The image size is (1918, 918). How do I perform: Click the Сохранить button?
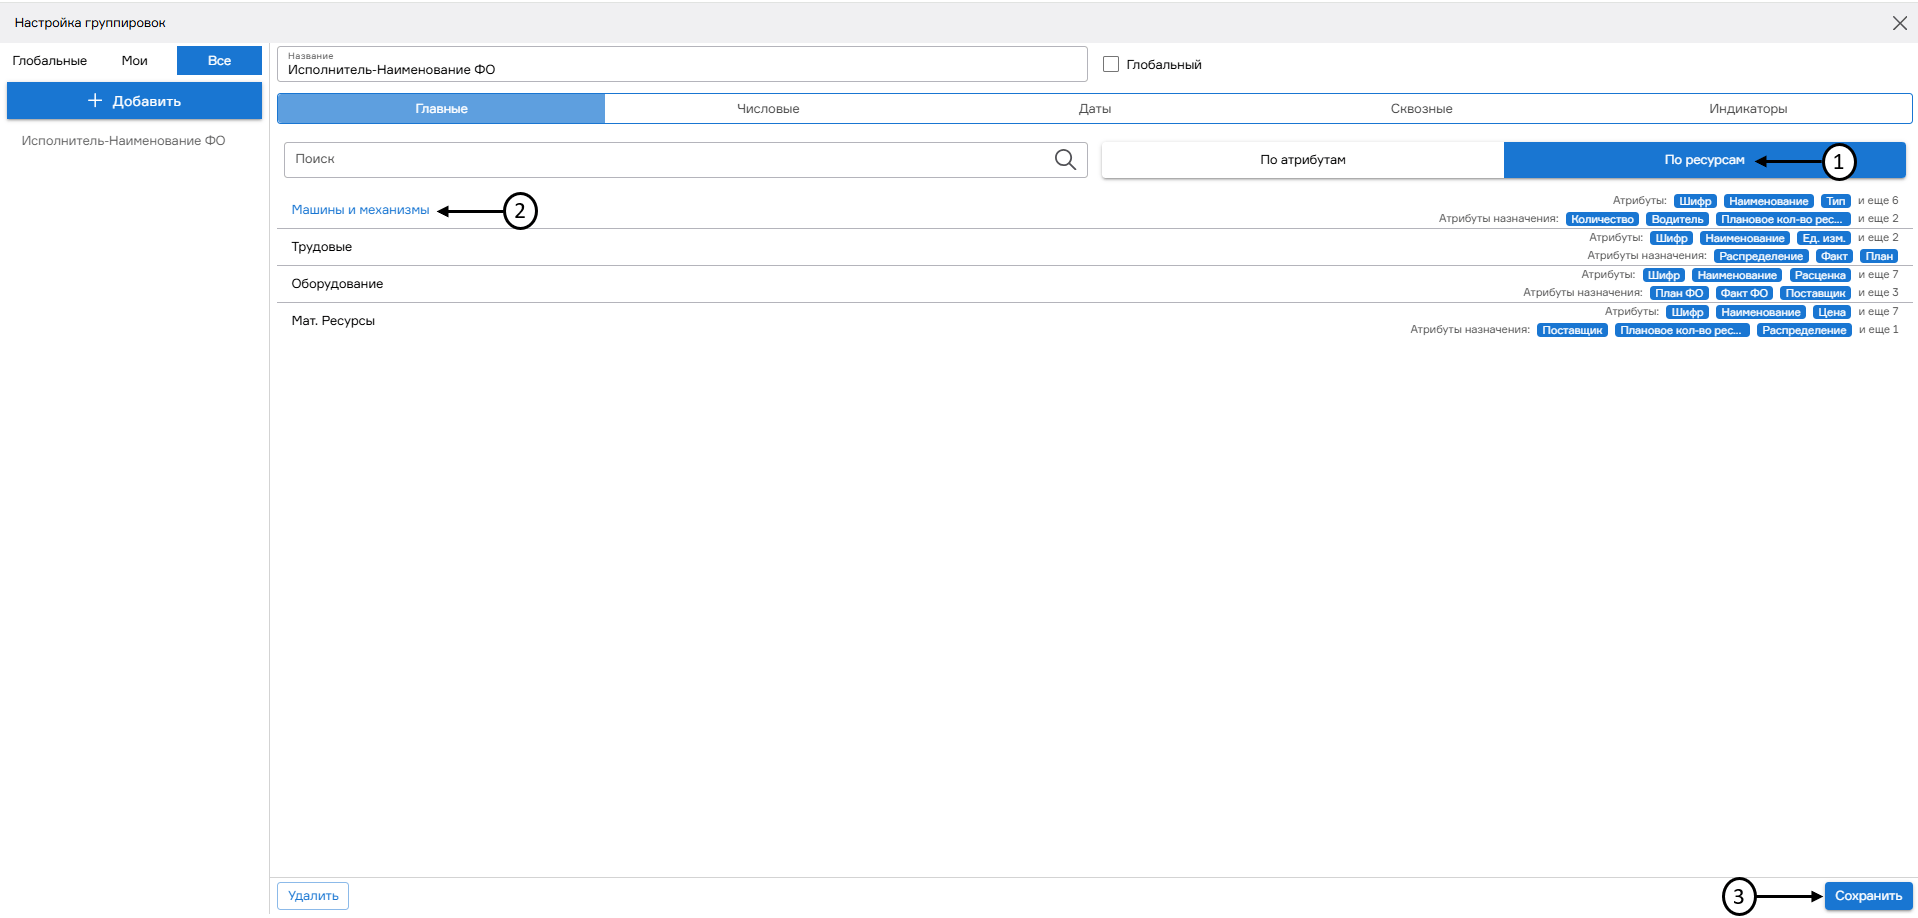1867,896
